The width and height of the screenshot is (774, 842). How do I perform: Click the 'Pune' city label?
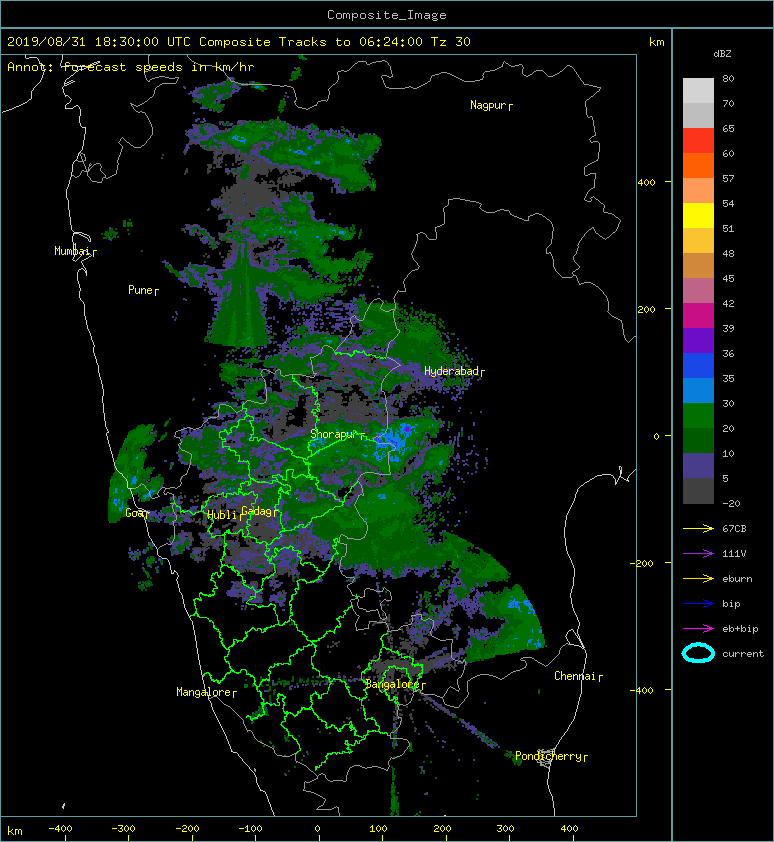(143, 291)
